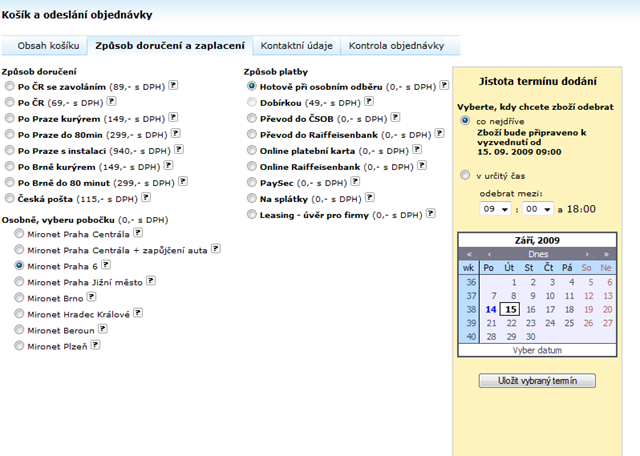The image size is (640, 456).
Task: Go to next month in calendar
Action: [587, 254]
